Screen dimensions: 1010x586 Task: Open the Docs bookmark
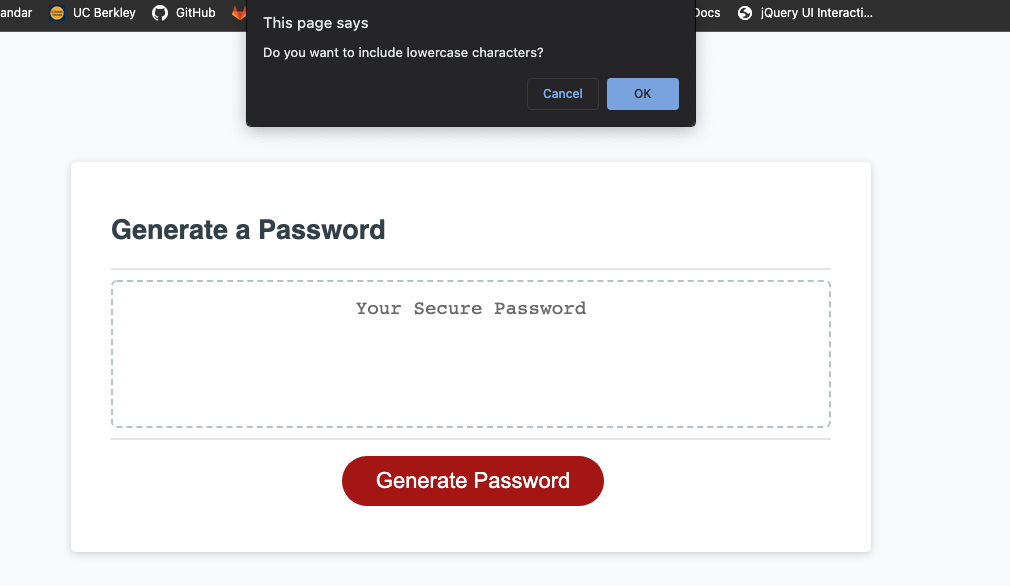coord(707,13)
